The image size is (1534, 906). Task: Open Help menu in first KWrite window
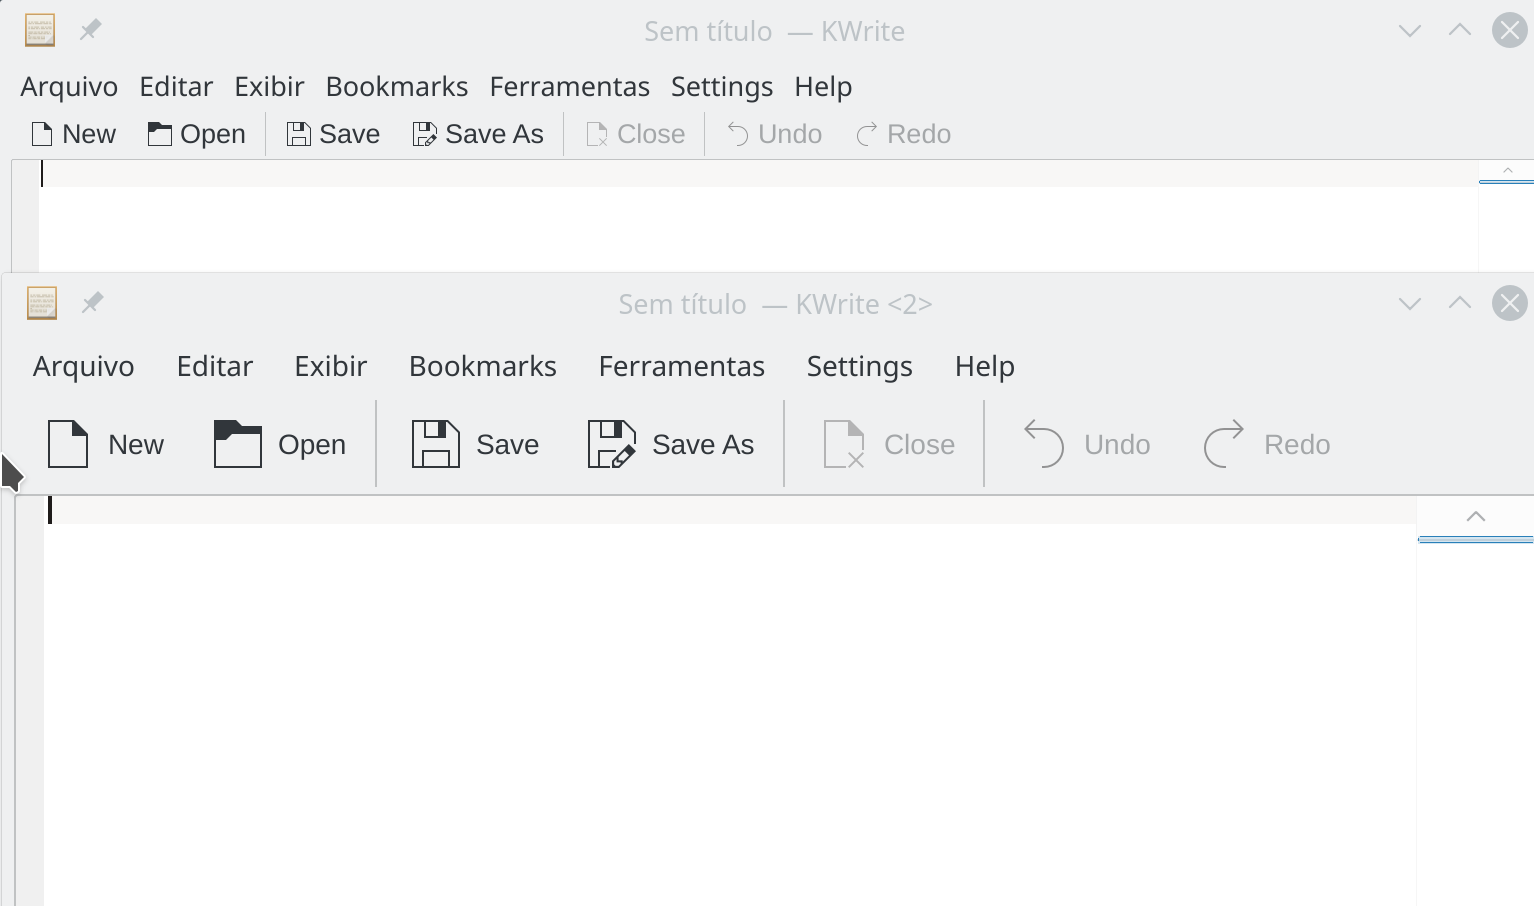[x=823, y=87]
